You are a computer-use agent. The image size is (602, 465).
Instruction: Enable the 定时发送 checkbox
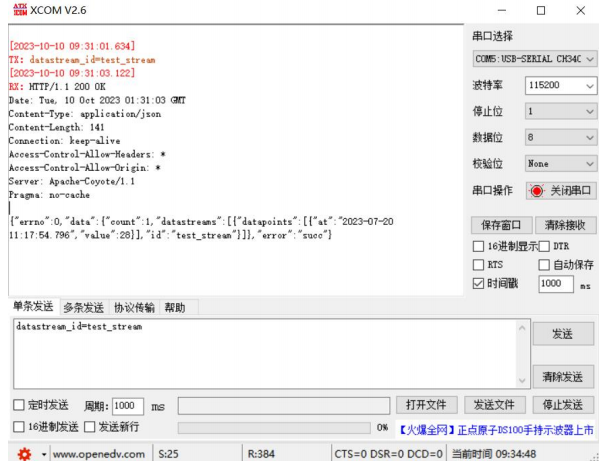(x=19, y=406)
